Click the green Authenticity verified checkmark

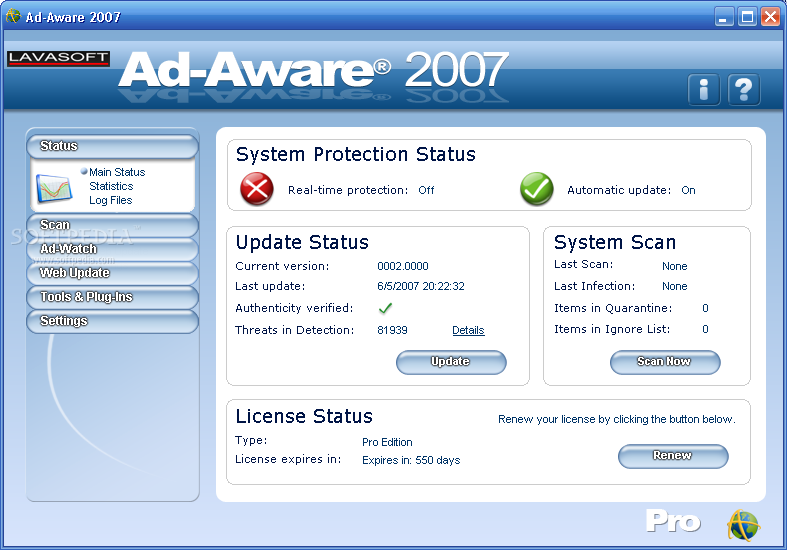click(385, 308)
